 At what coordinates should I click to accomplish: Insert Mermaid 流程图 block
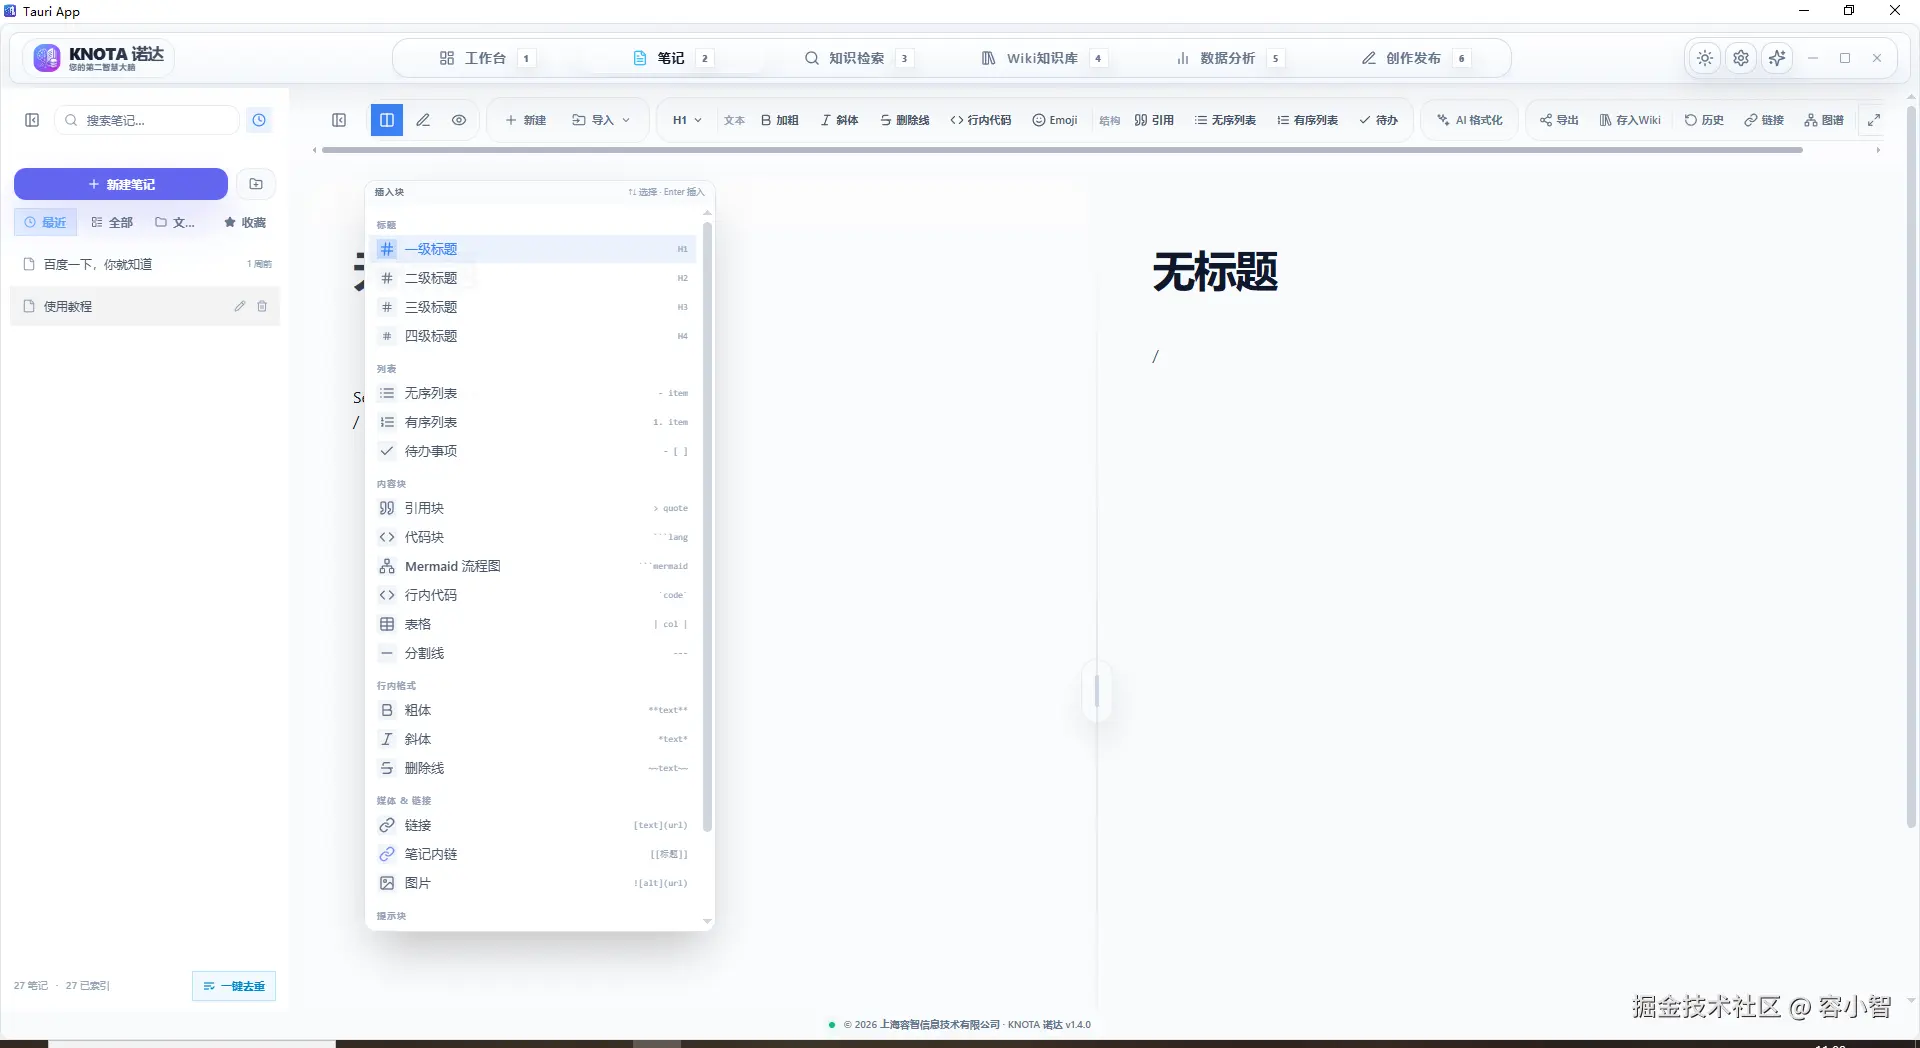tap(533, 566)
